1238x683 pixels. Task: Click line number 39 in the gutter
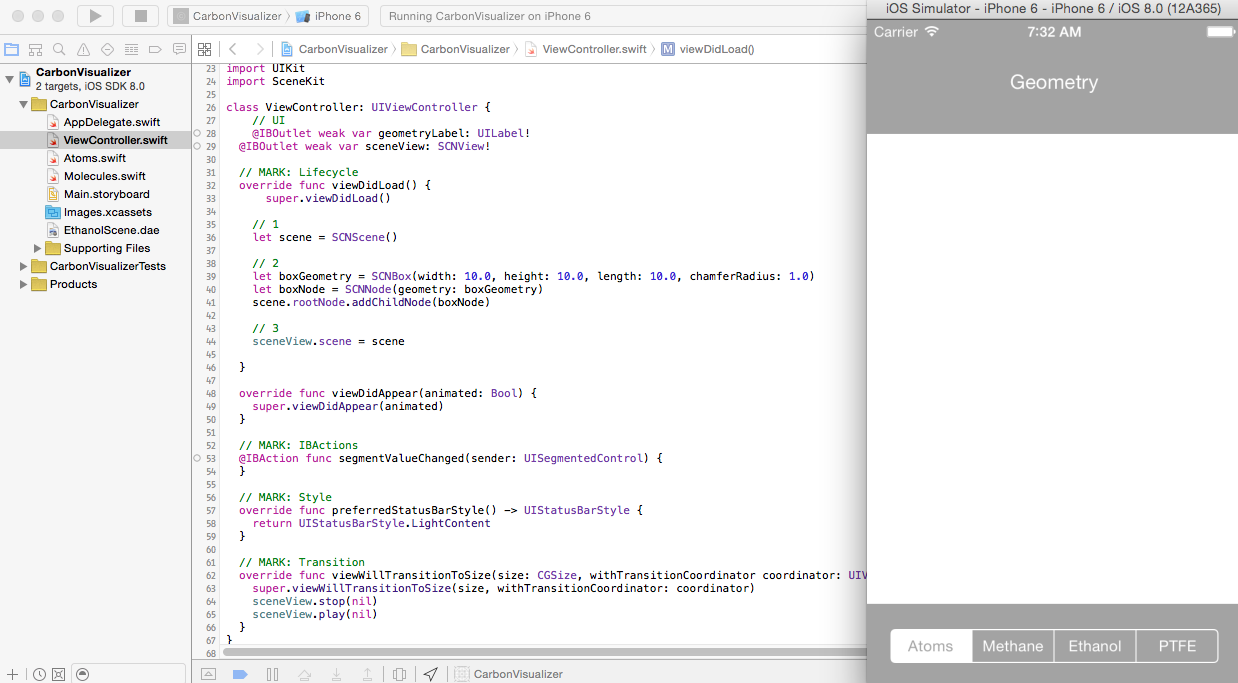(x=211, y=276)
